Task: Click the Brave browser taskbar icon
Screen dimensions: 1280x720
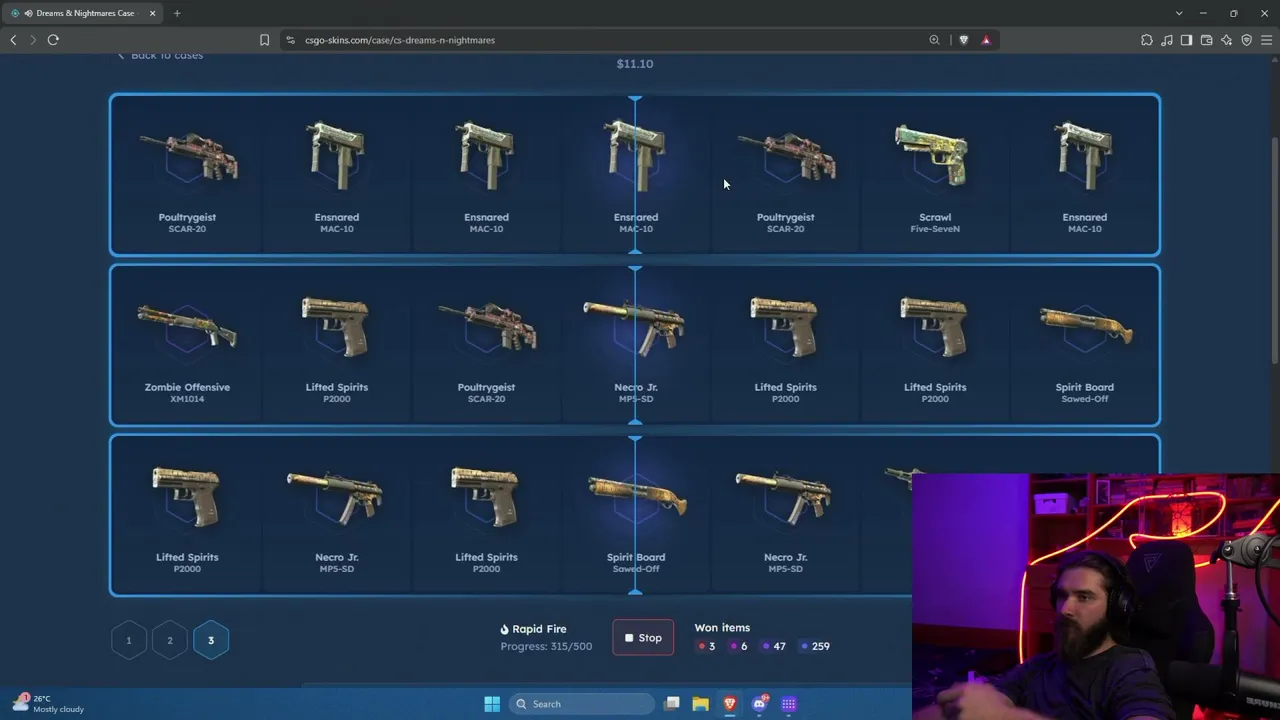Action: (x=730, y=704)
